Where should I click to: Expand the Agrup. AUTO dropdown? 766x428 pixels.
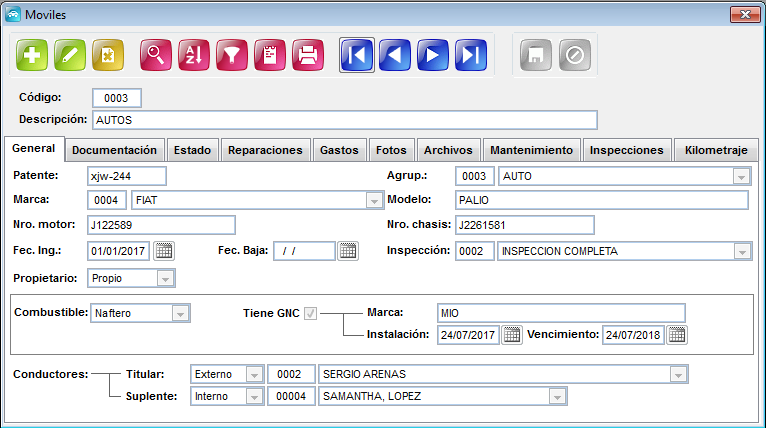pyautogui.click(x=742, y=176)
